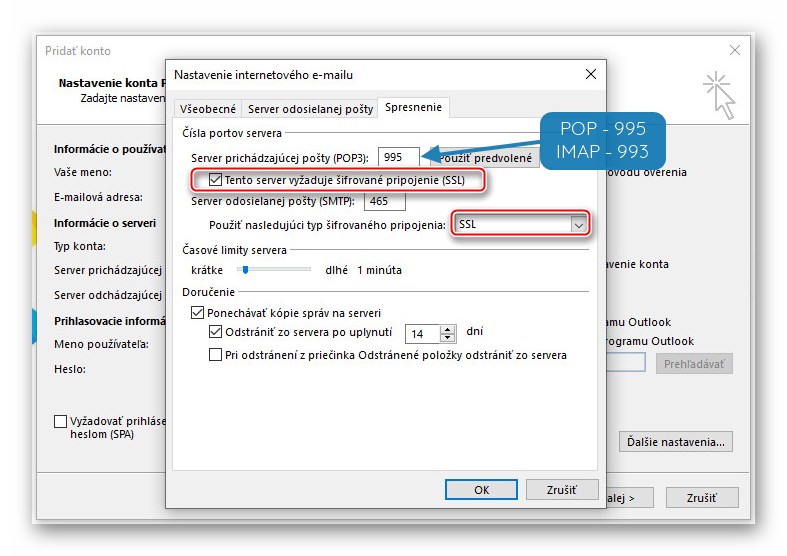Click the '1 minúta' timeout value text
This screenshot has height=556, width=787.
coord(379,270)
